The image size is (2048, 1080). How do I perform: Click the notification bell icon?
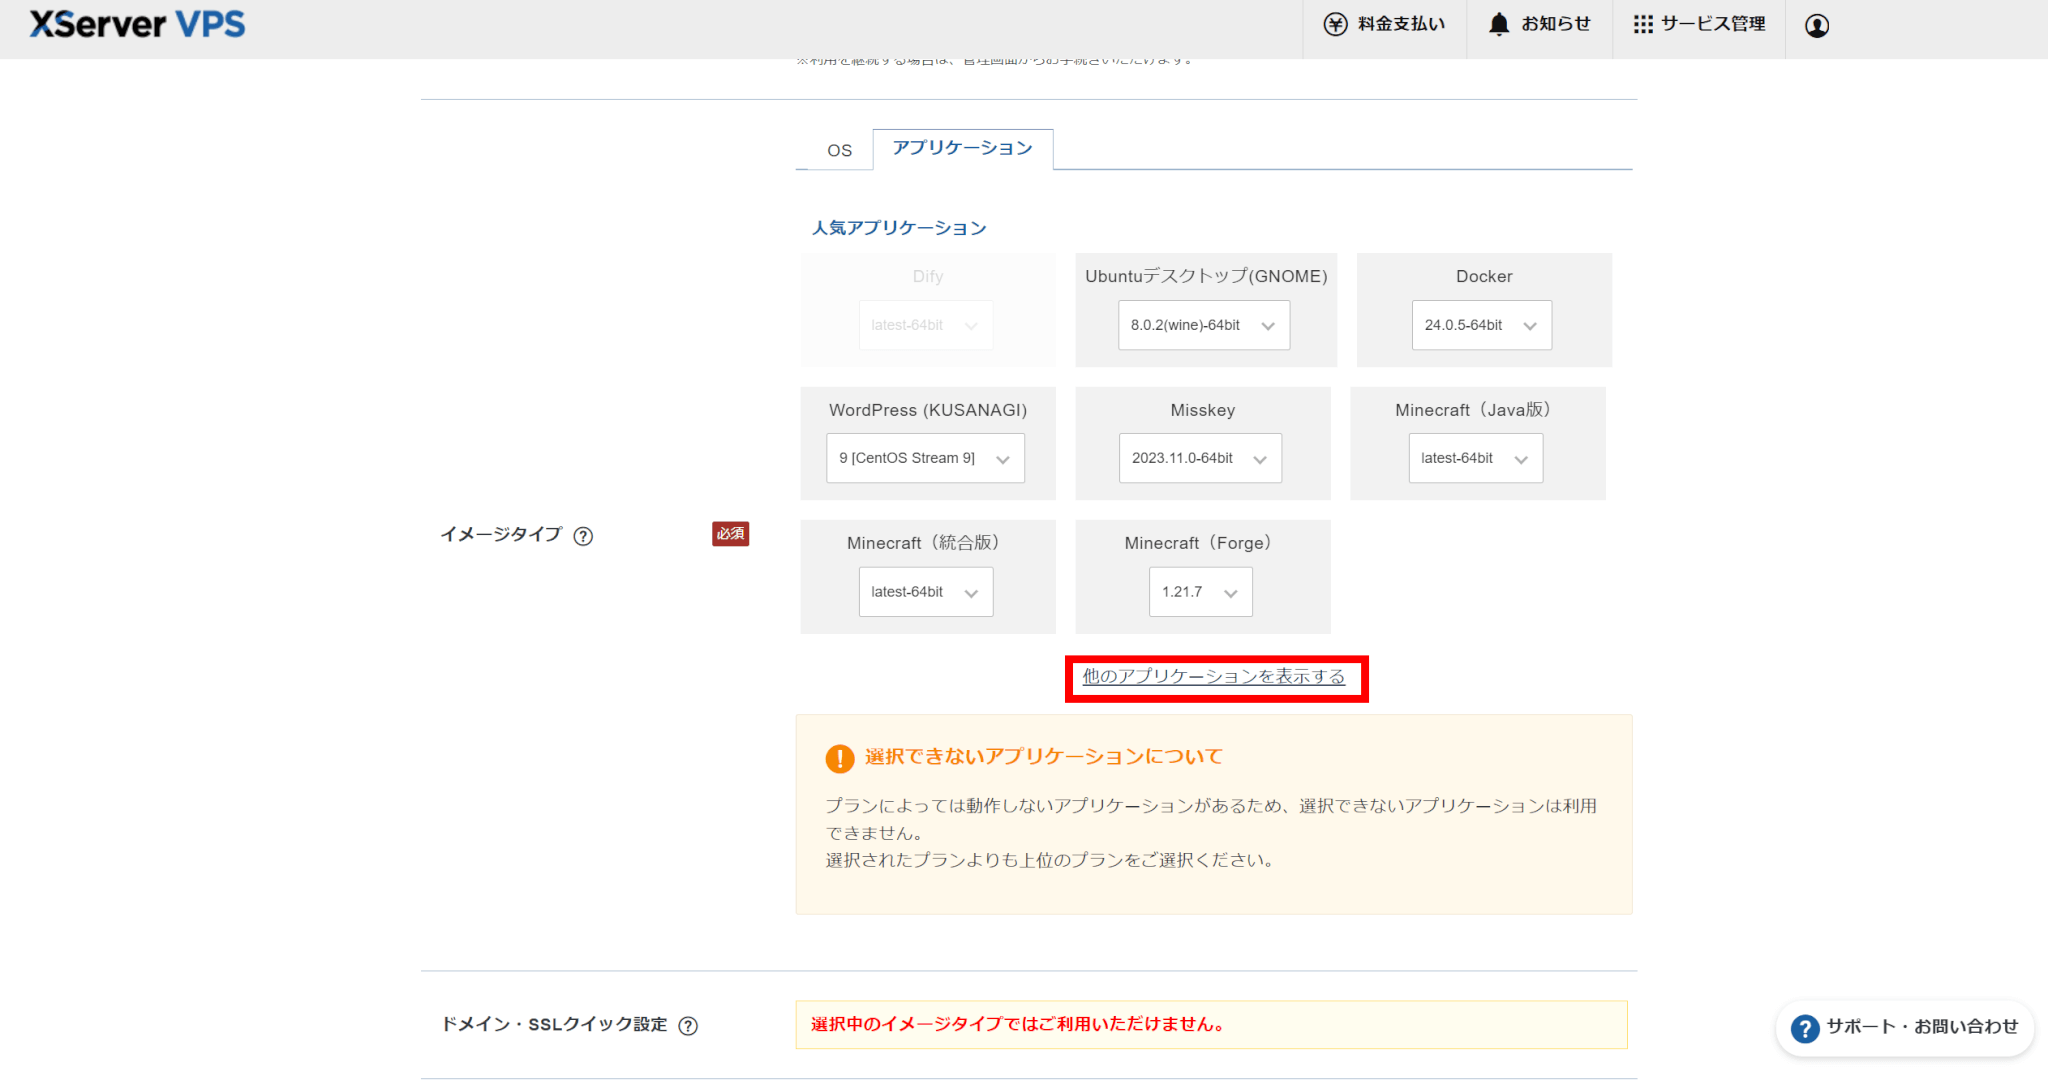1498,24
